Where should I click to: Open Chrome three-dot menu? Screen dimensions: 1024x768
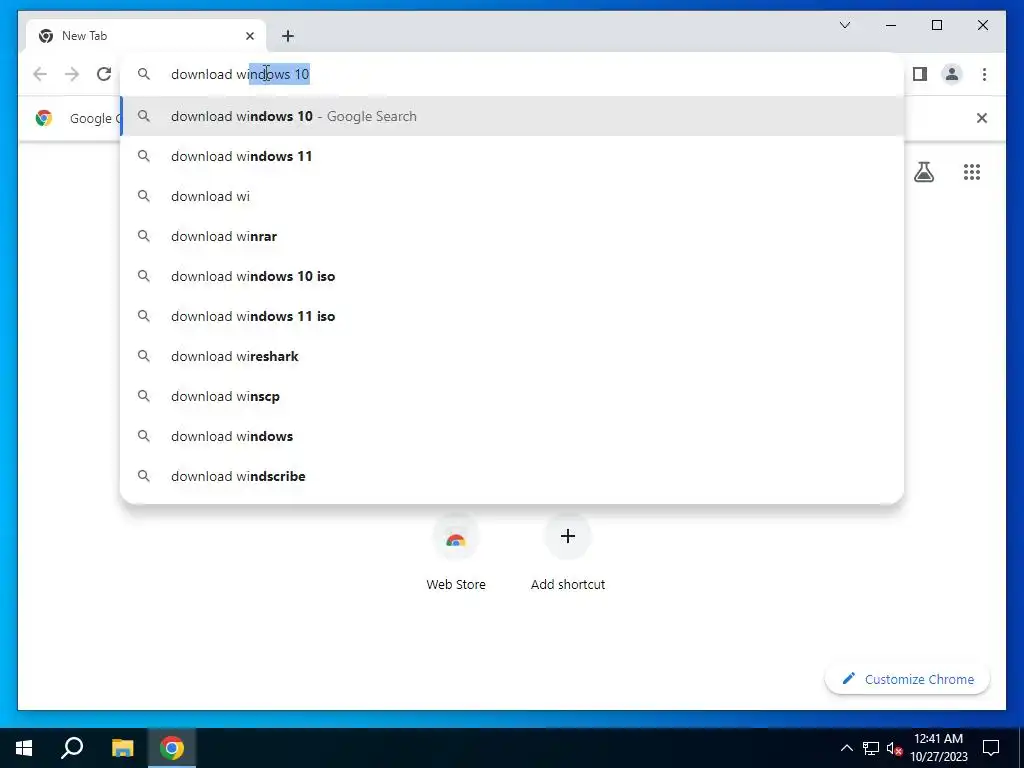tap(984, 74)
